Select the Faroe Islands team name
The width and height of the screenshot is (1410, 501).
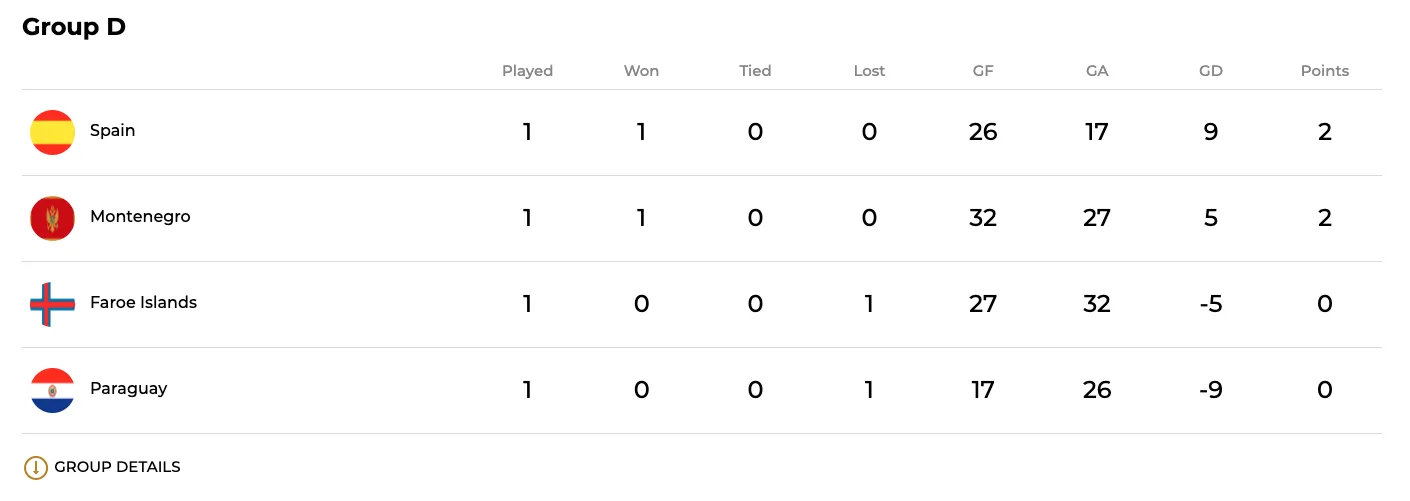click(x=143, y=302)
